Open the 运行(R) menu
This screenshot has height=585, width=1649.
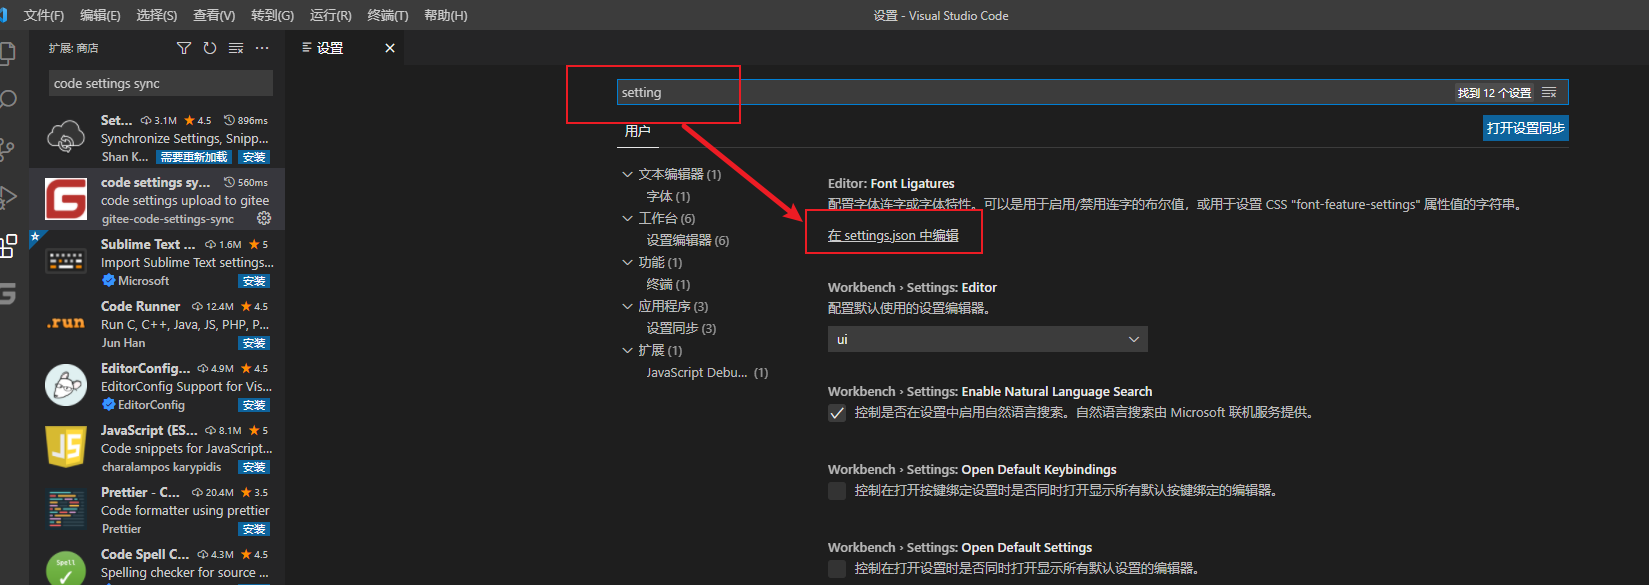[x=331, y=15]
